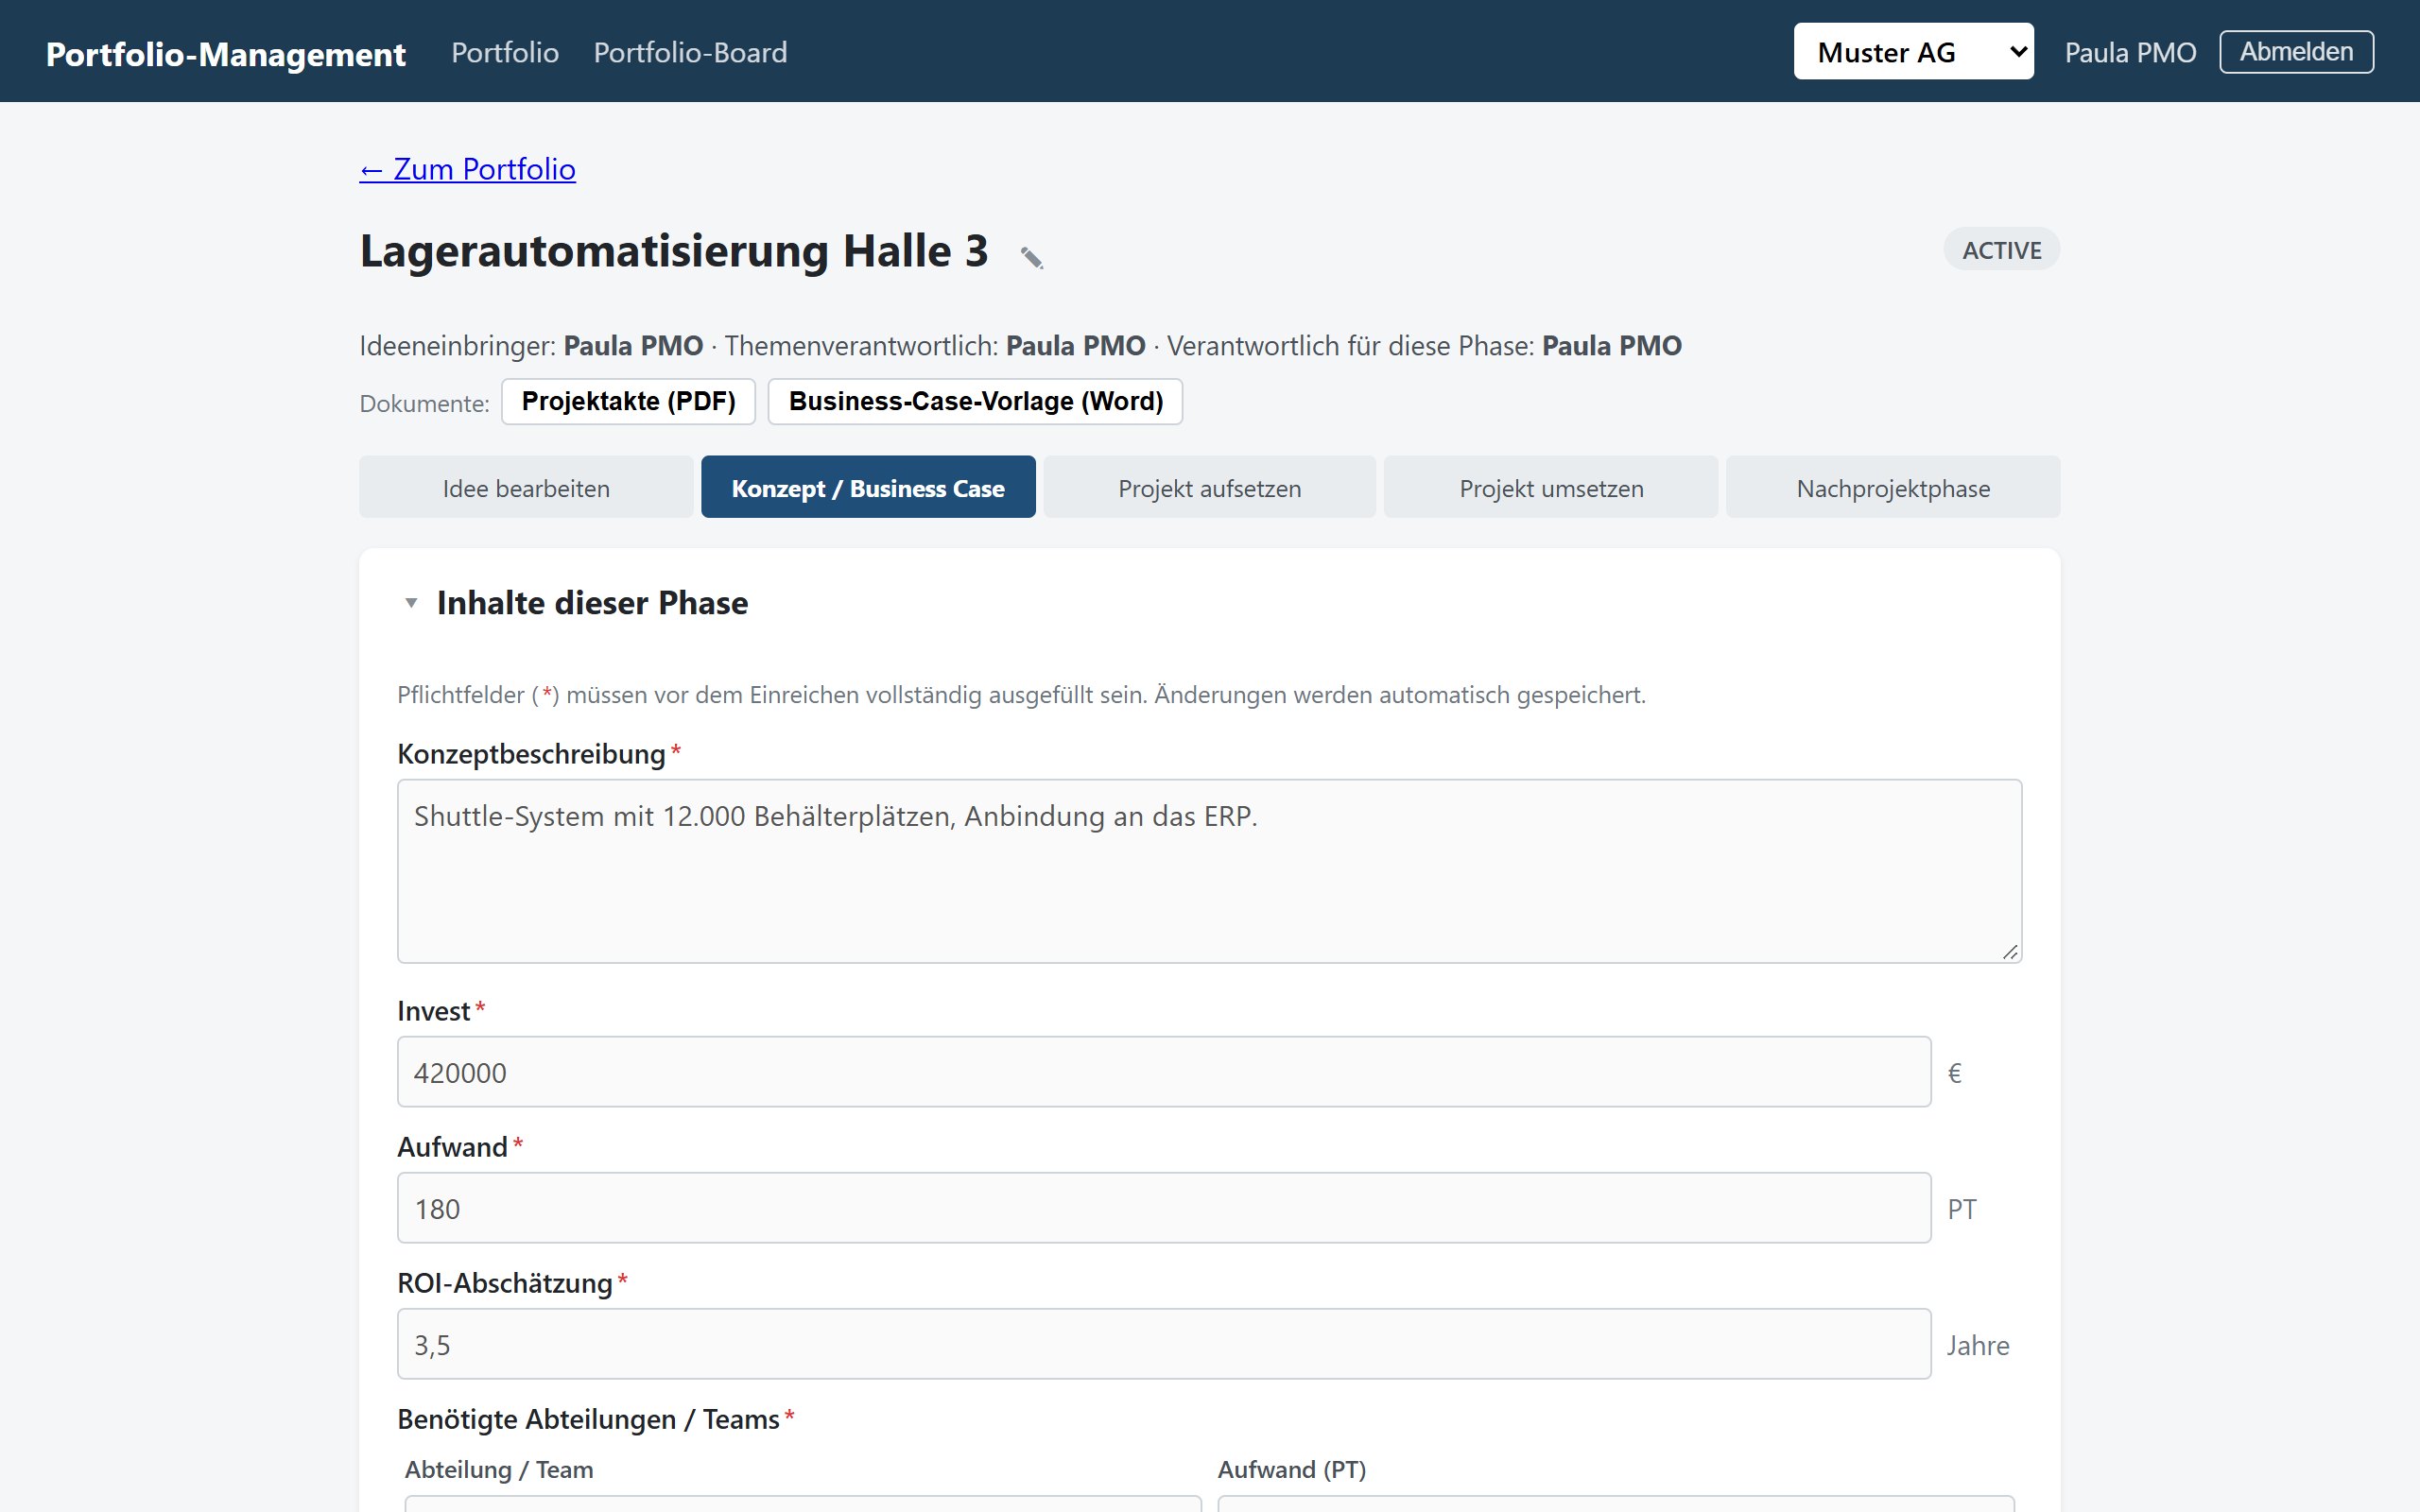
Task: Click the Benötigte Abteilungen / Teams label
Action: (x=588, y=1419)
